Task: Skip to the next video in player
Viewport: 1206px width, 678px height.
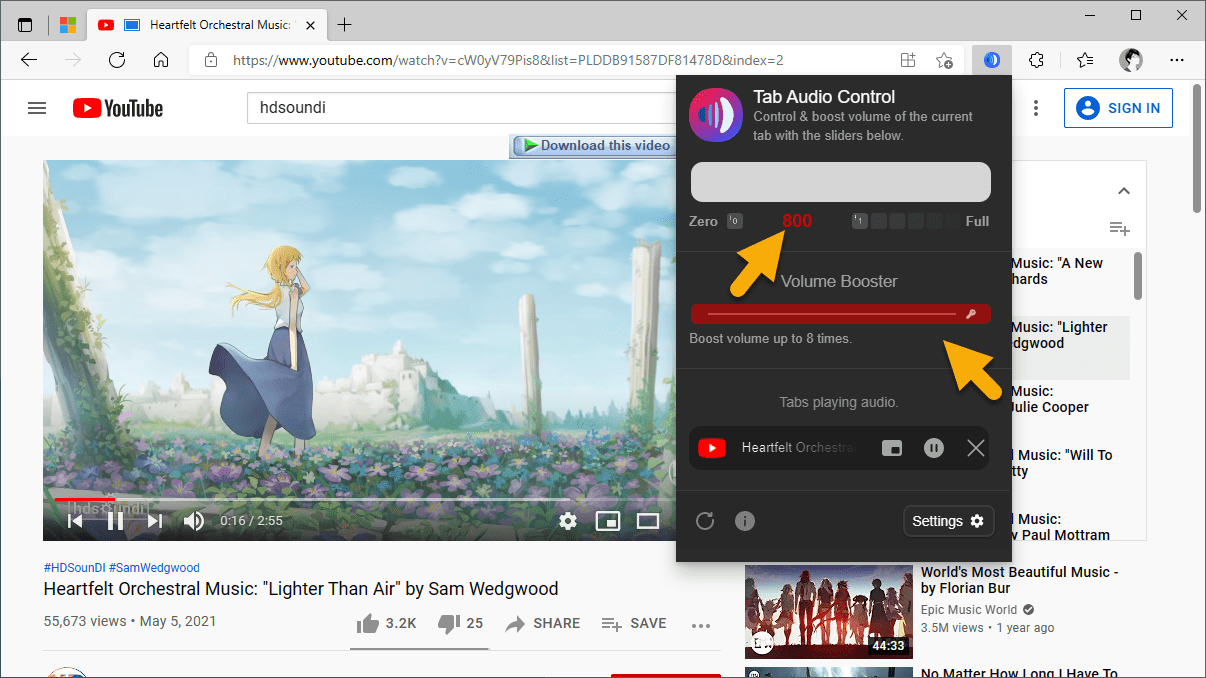Action: coord(154,521)
